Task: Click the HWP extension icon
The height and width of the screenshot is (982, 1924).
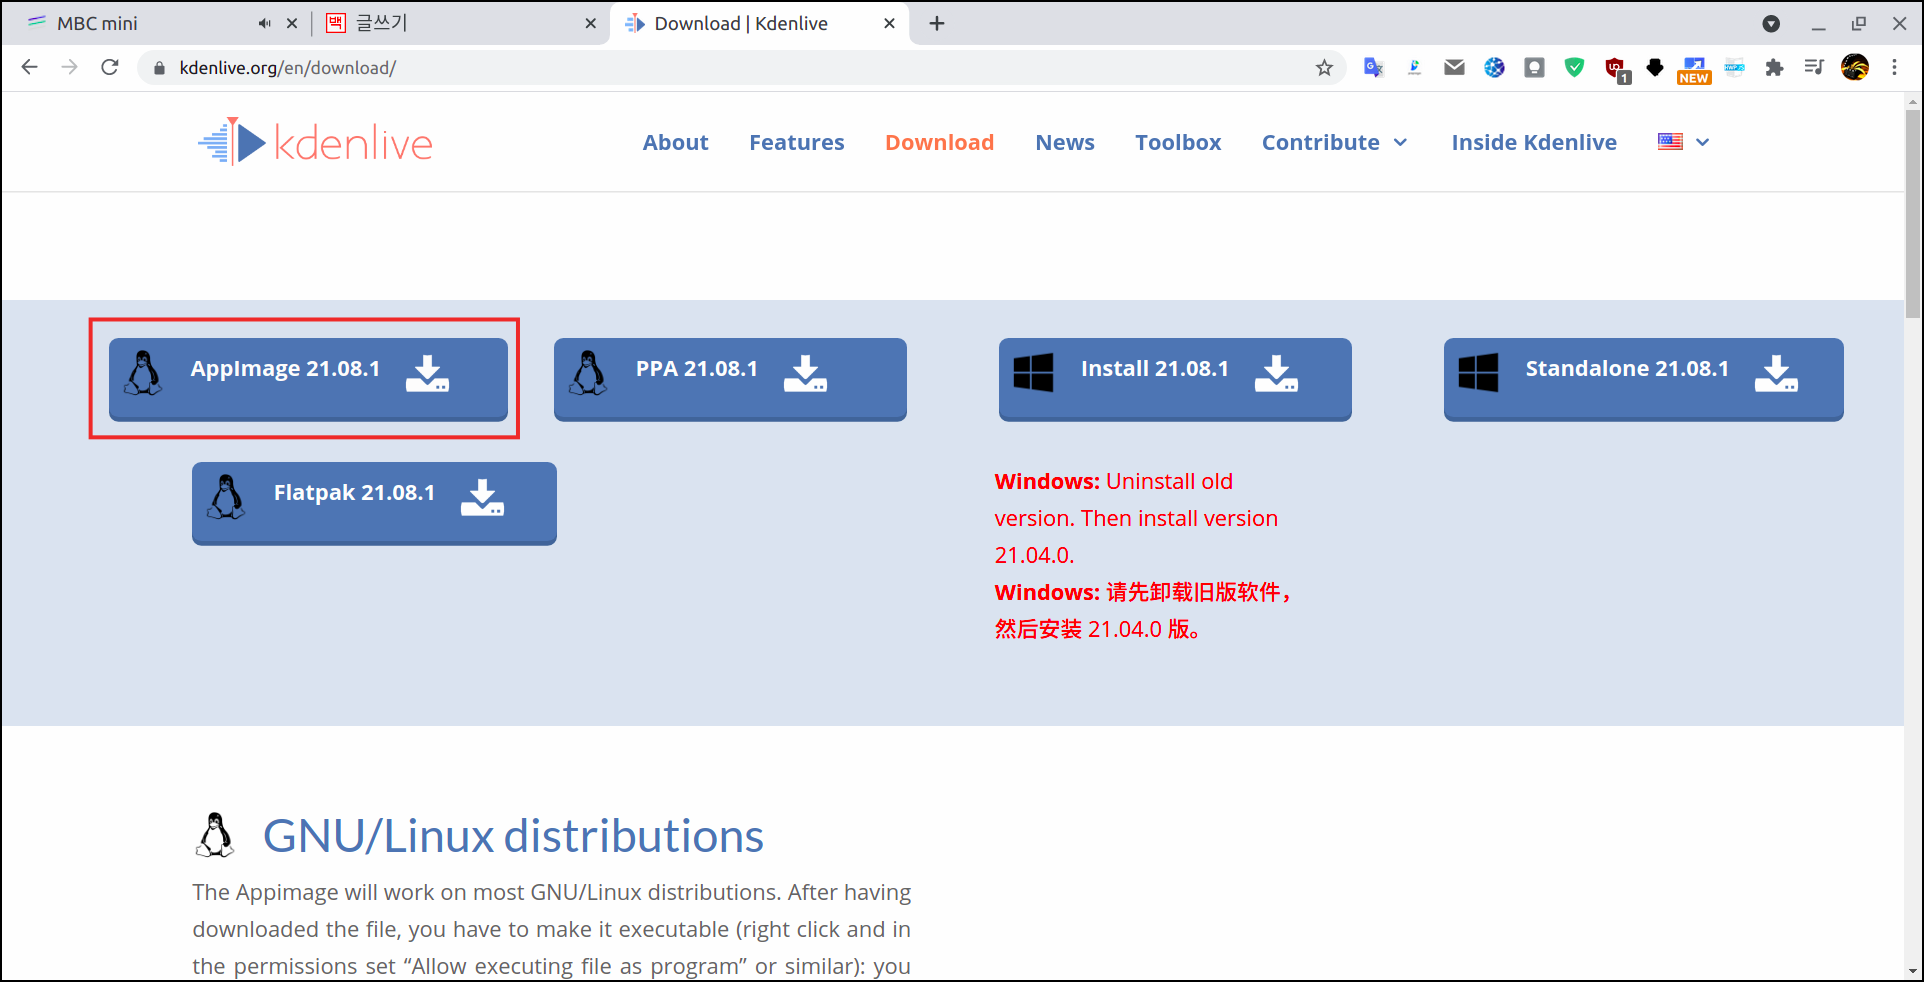Action: coord(1734,67)
